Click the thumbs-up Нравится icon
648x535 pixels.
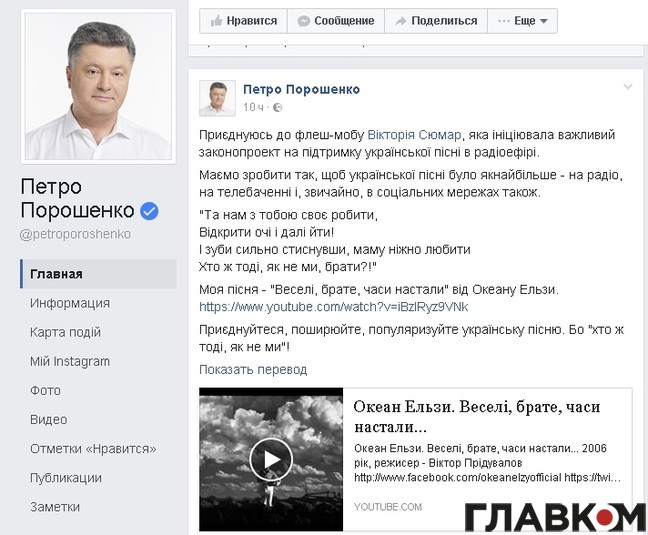tap(216, 21)
